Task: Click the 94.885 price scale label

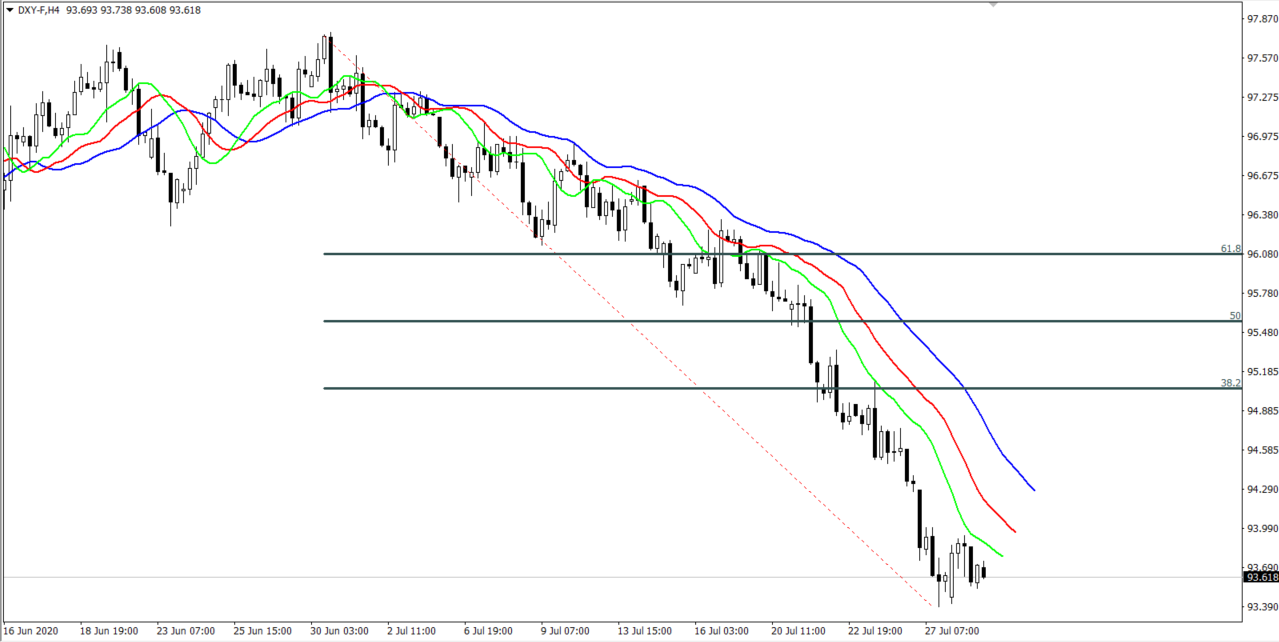Action: 1259,411
